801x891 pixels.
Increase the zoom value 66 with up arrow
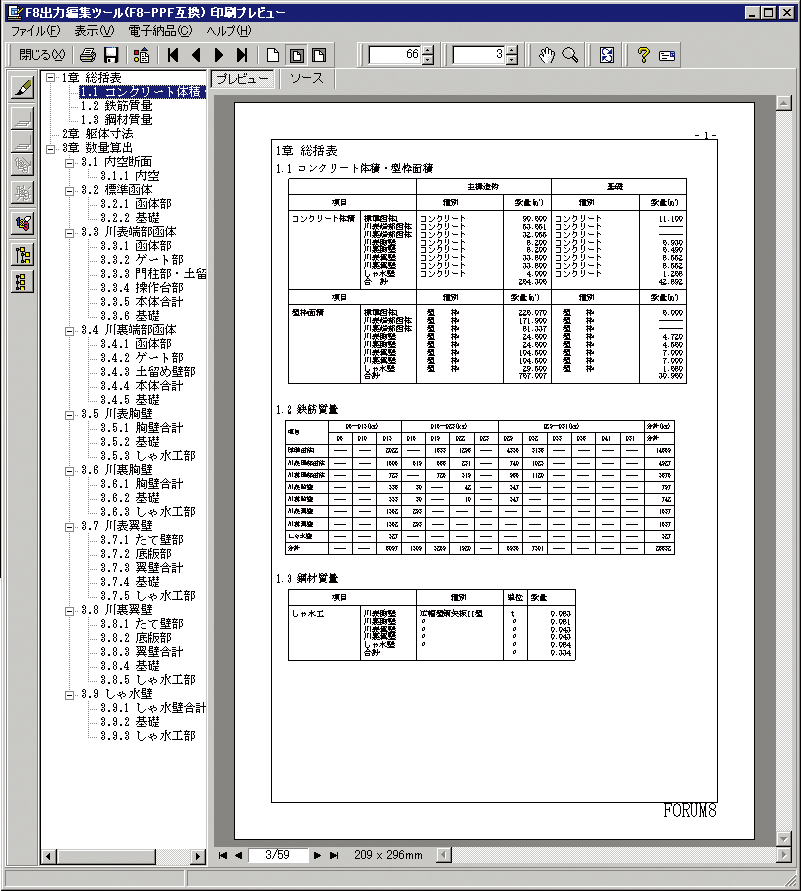point(428,50)
